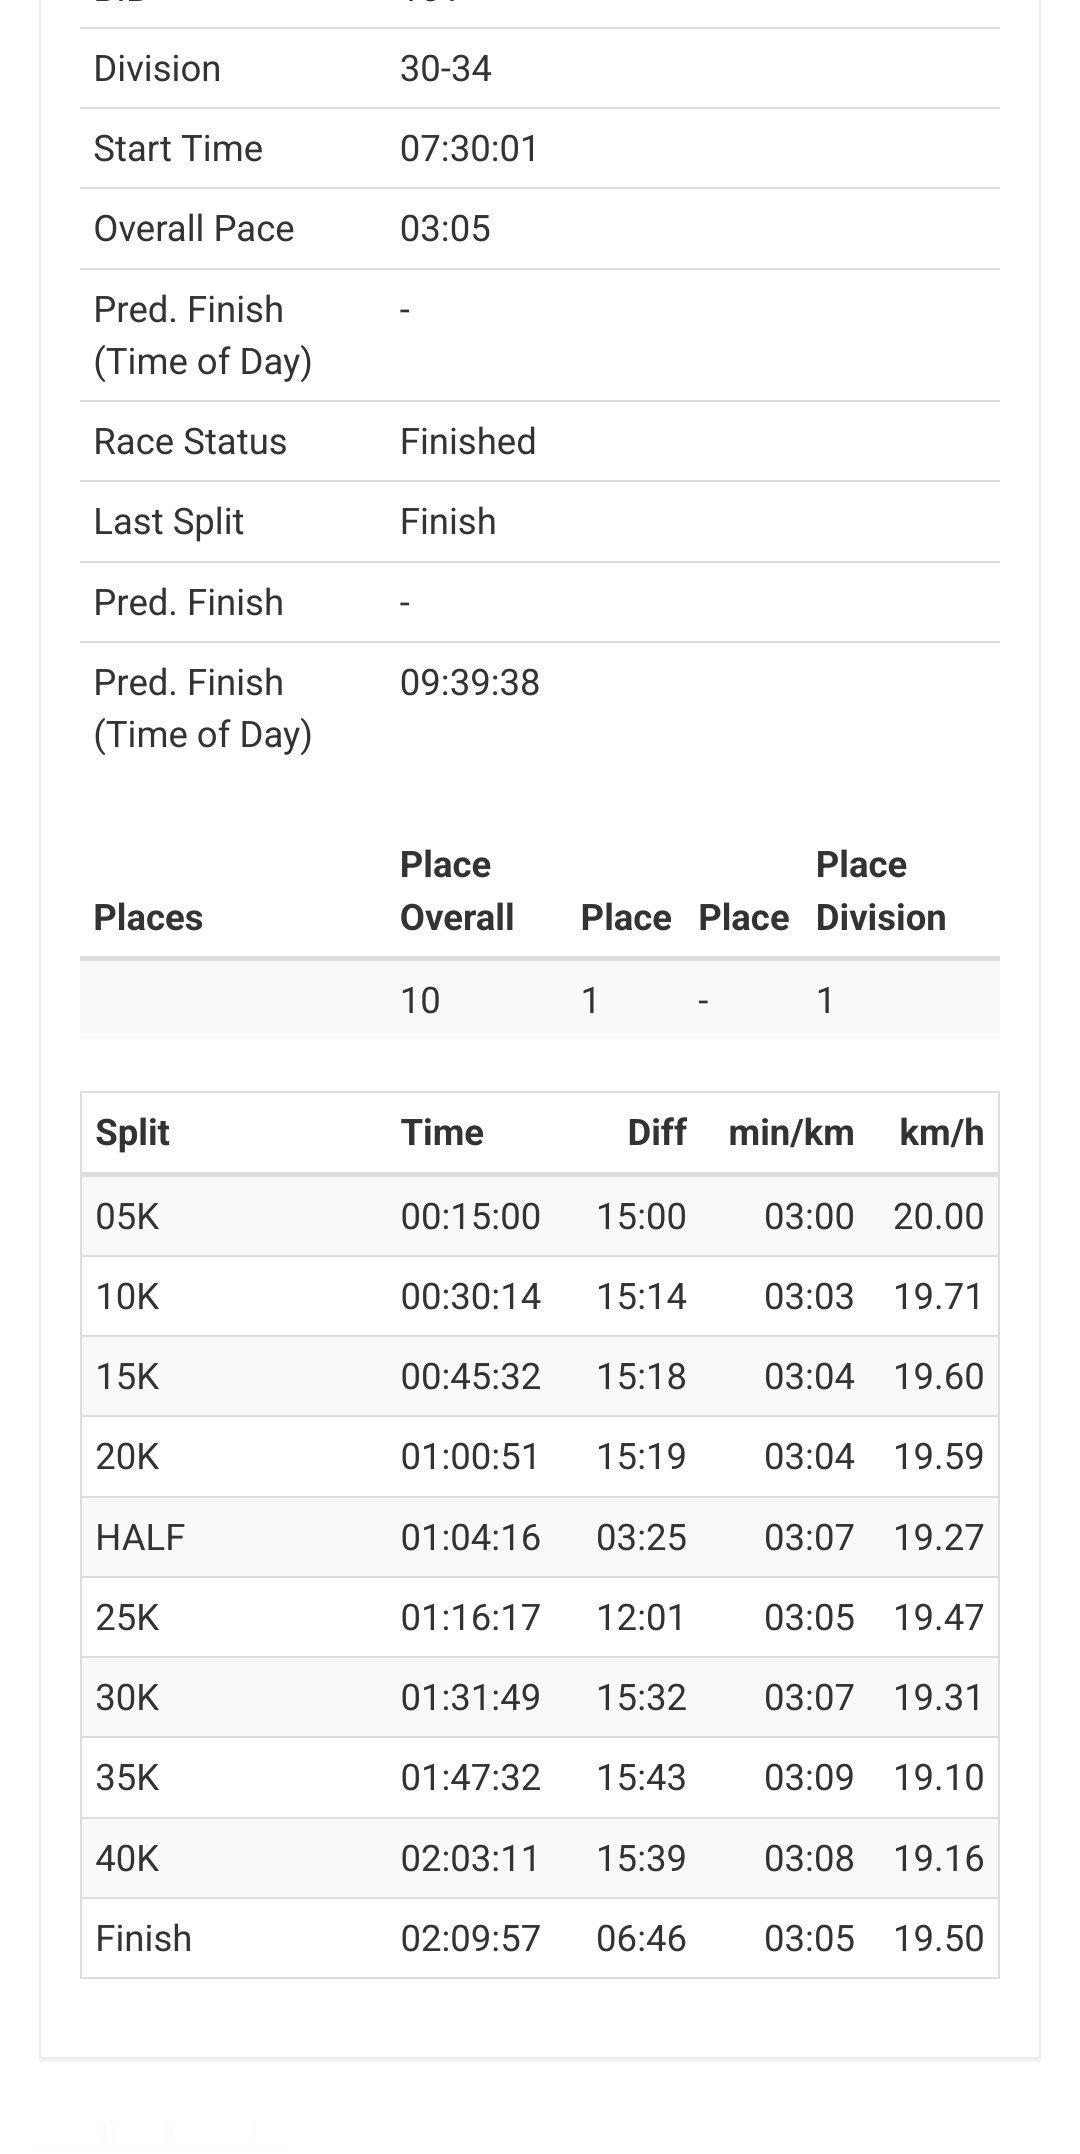Screen dimensions: 1080x2154
Task: Click the 10K speed value 19.71
Action: pos(938,1296)
